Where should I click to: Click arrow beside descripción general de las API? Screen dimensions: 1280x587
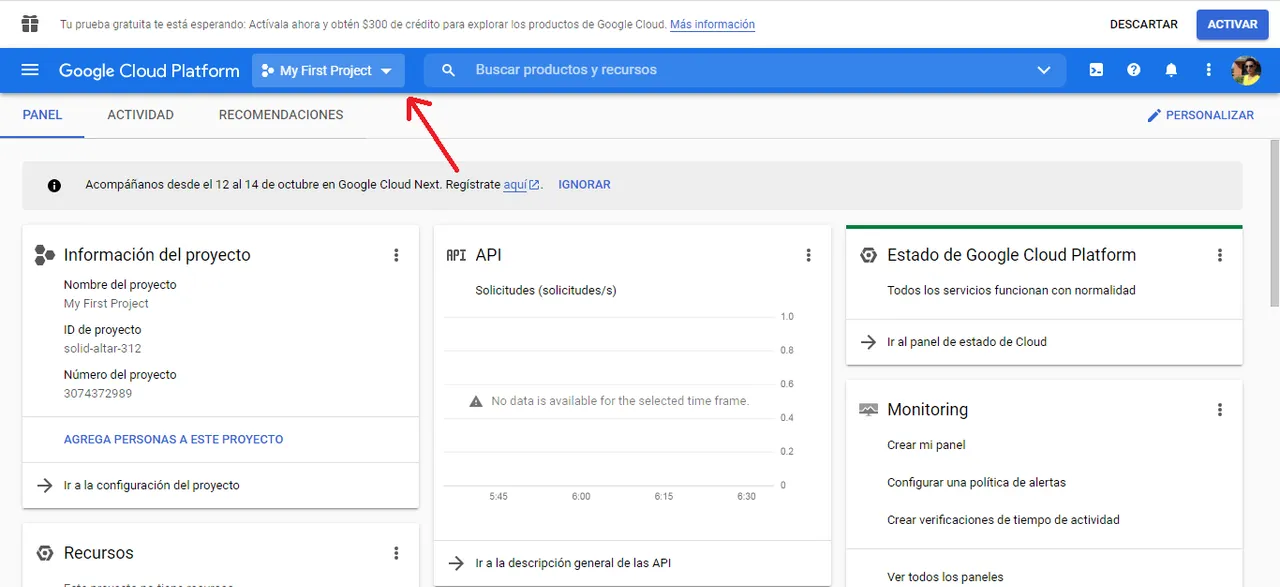pyautogui.click(x=456, y=563)
